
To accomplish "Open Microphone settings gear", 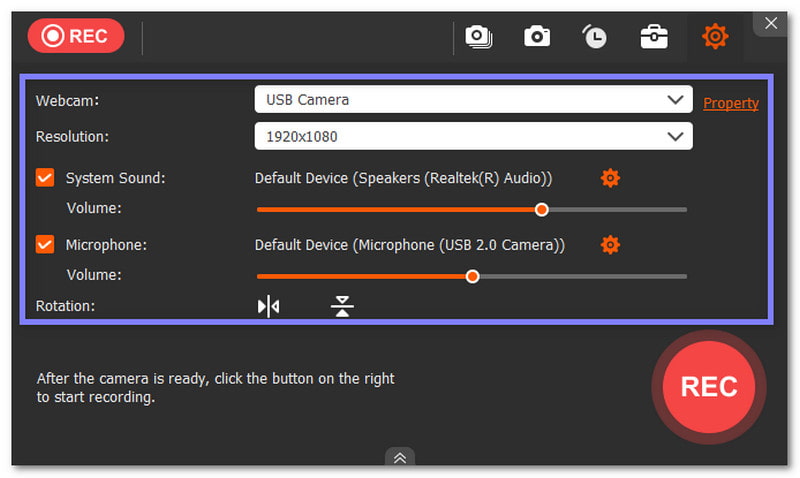I will (610, 244).
